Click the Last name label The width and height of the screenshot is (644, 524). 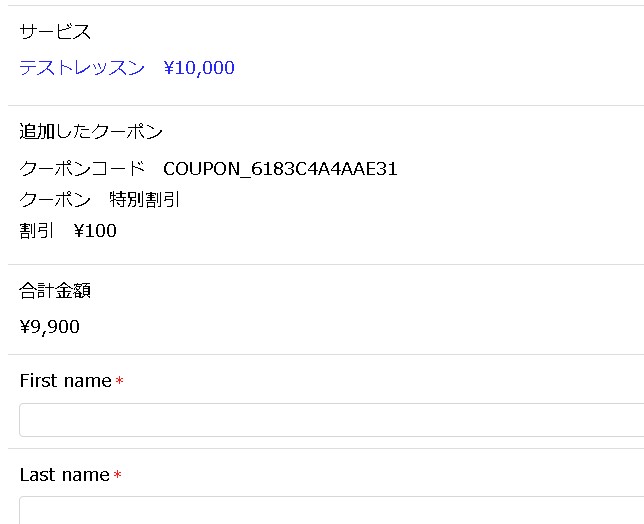(x=64, y=475)
